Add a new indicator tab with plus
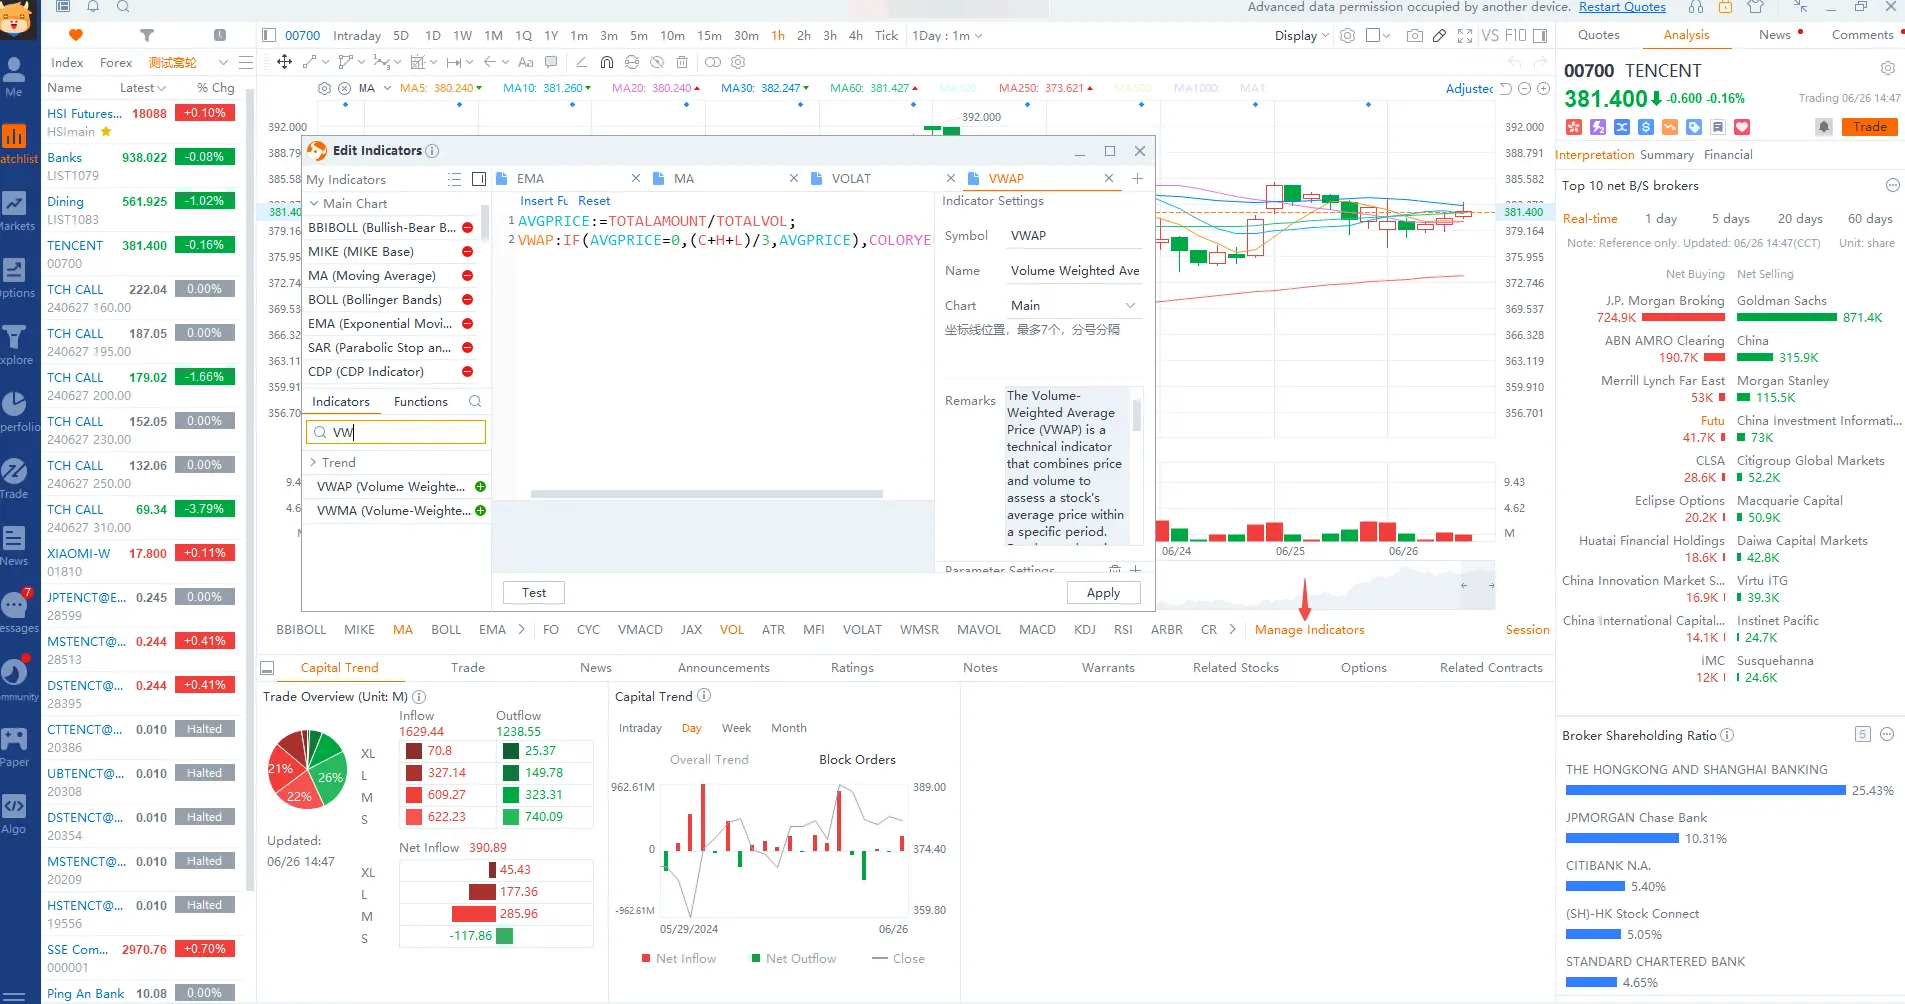 1137,179
